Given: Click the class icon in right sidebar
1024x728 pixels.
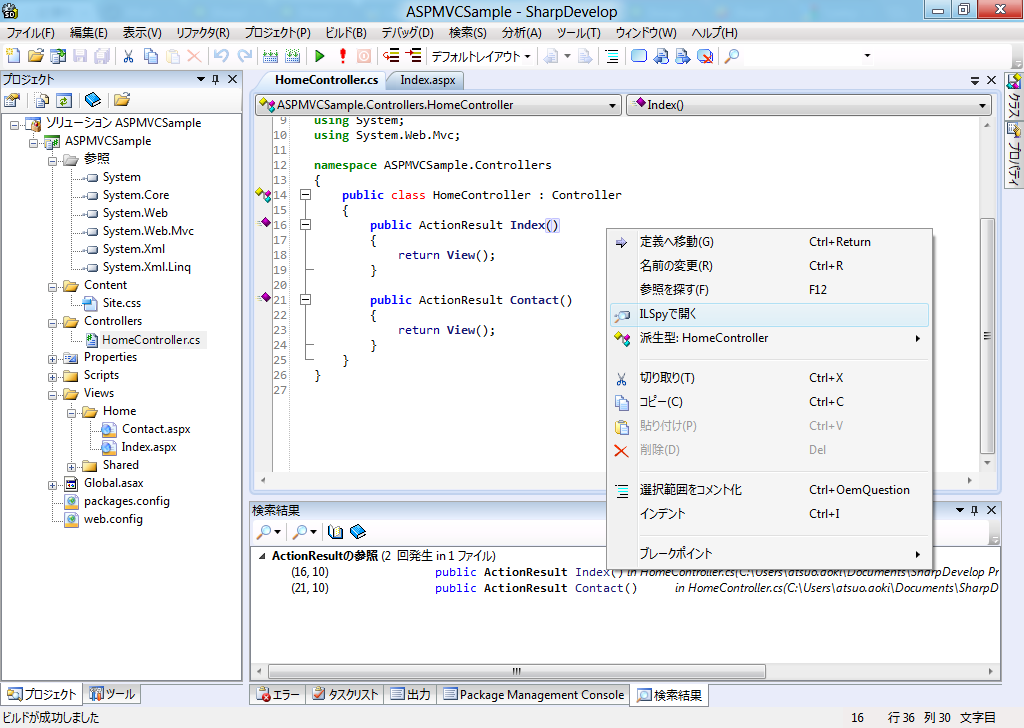Looking at the screenshot, I should [x=1014, y=82].
